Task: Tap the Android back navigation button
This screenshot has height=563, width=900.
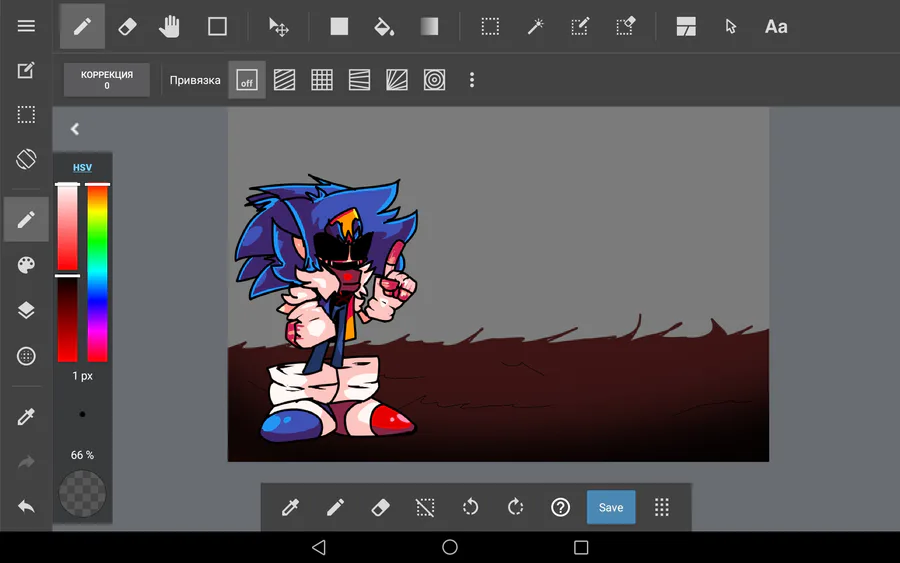Action: (319, 548)
